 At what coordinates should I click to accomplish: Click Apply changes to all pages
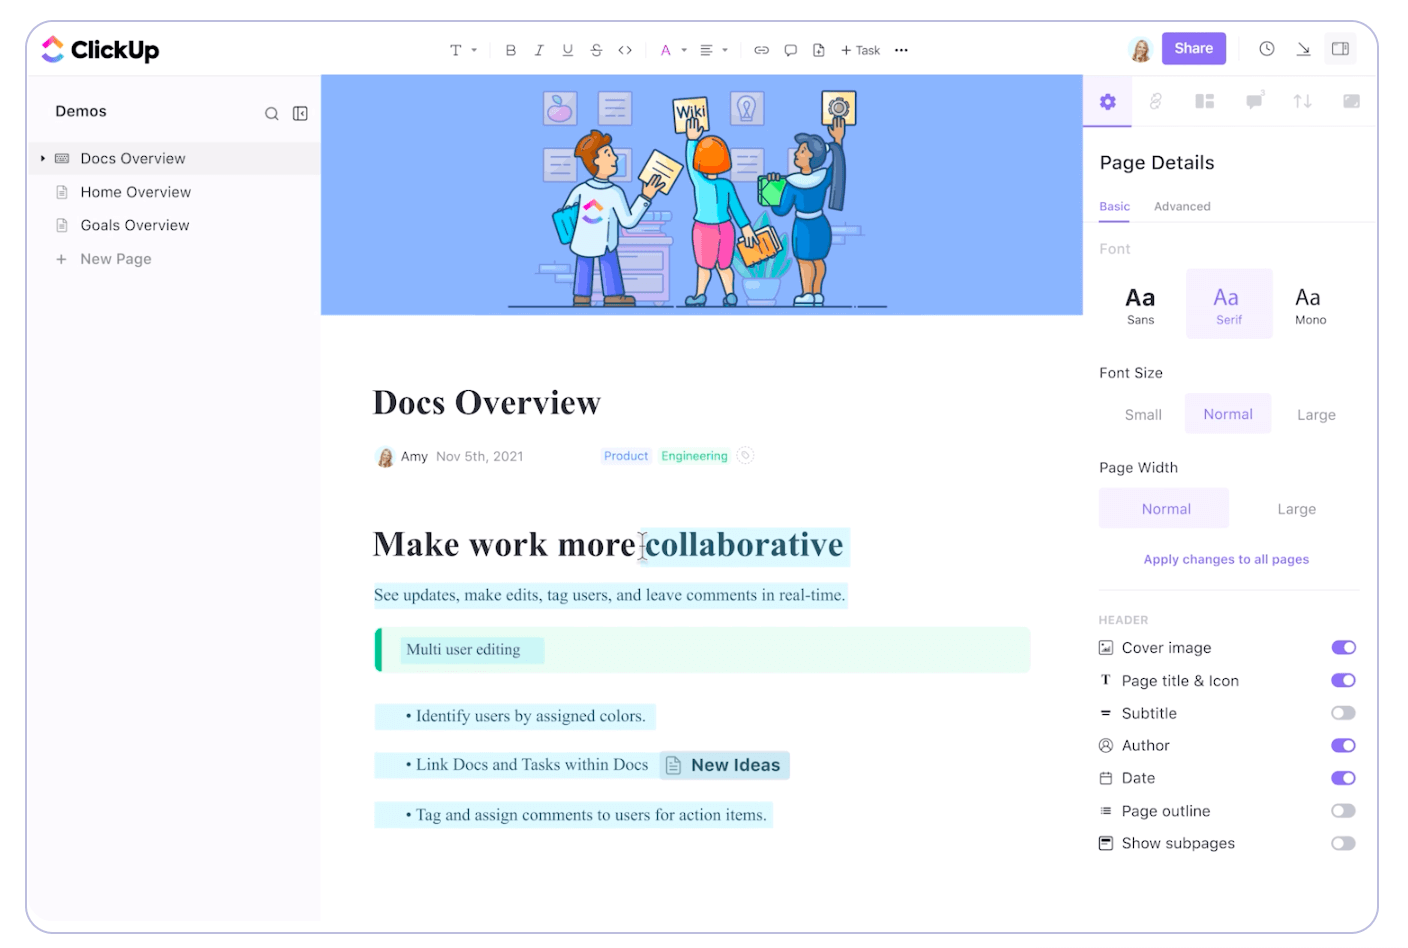1226,559
